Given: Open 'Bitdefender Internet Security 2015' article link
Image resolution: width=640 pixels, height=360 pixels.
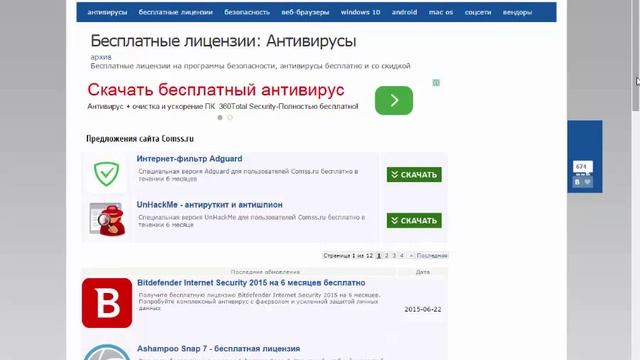Looking at the screenshot, I should point(251,283).
